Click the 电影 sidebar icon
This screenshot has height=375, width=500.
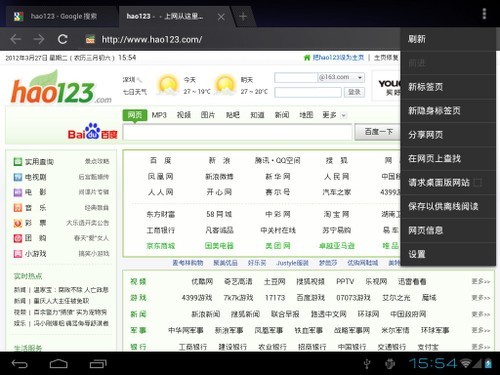(18, 192)
